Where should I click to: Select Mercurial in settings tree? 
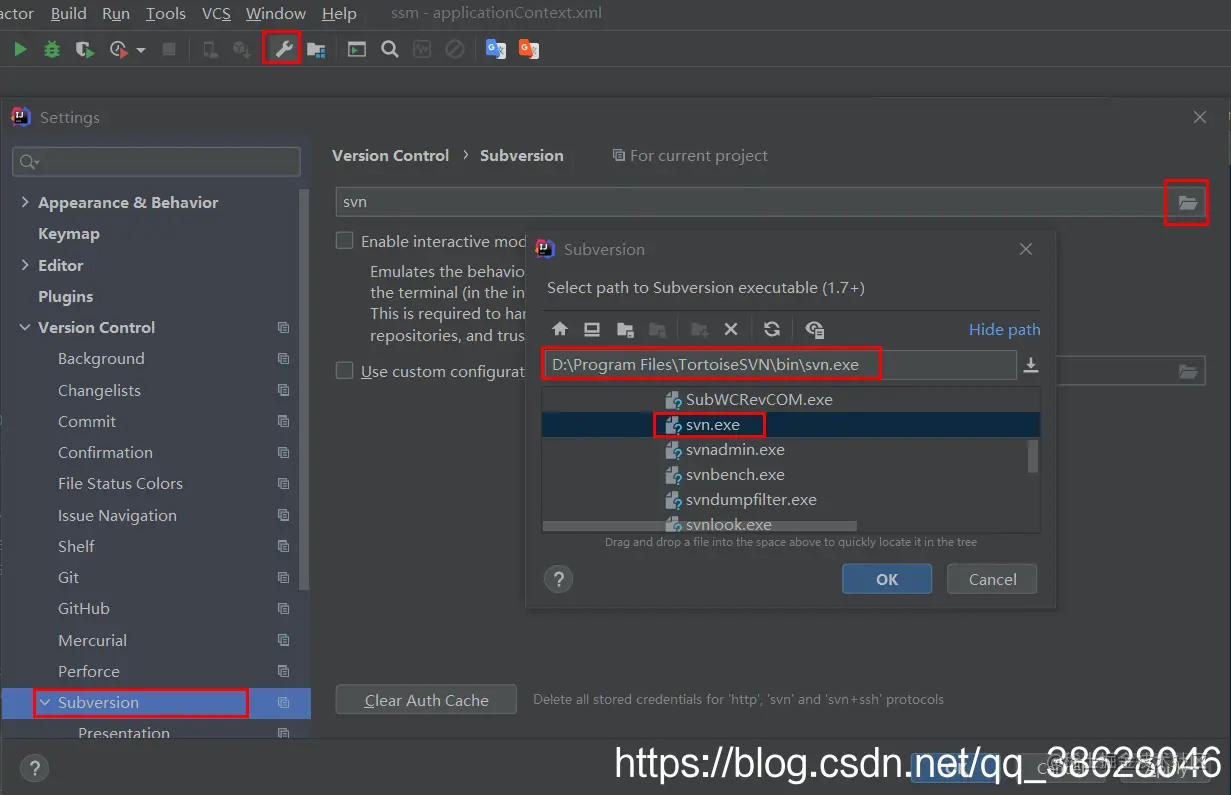[92, 640]
